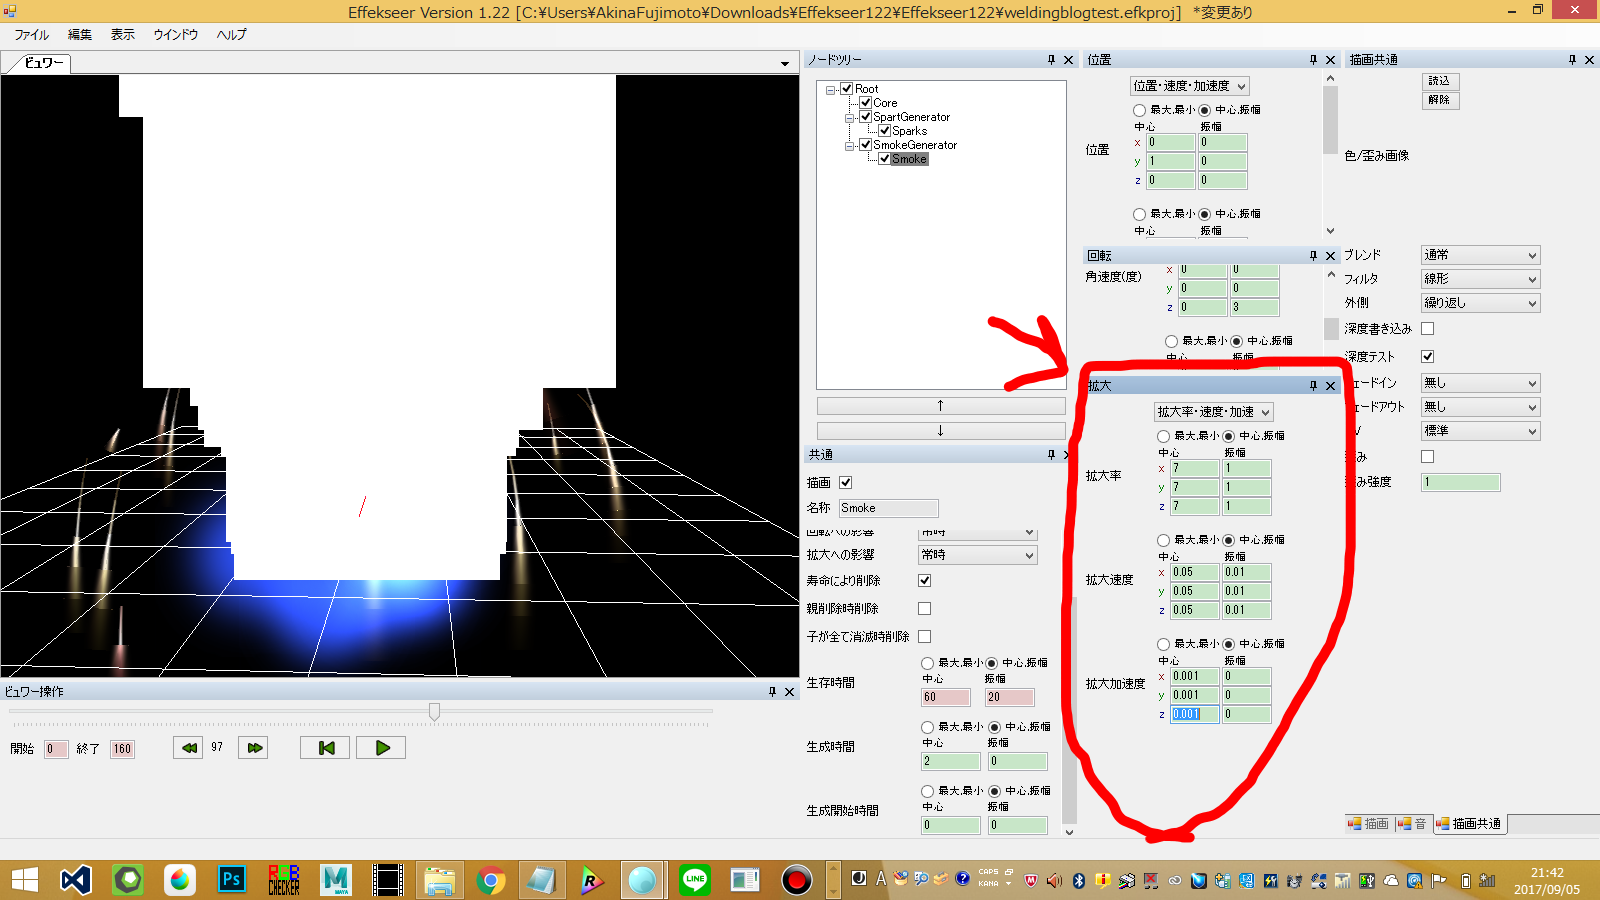Enable 親削除時削除 checkbox

924,608
